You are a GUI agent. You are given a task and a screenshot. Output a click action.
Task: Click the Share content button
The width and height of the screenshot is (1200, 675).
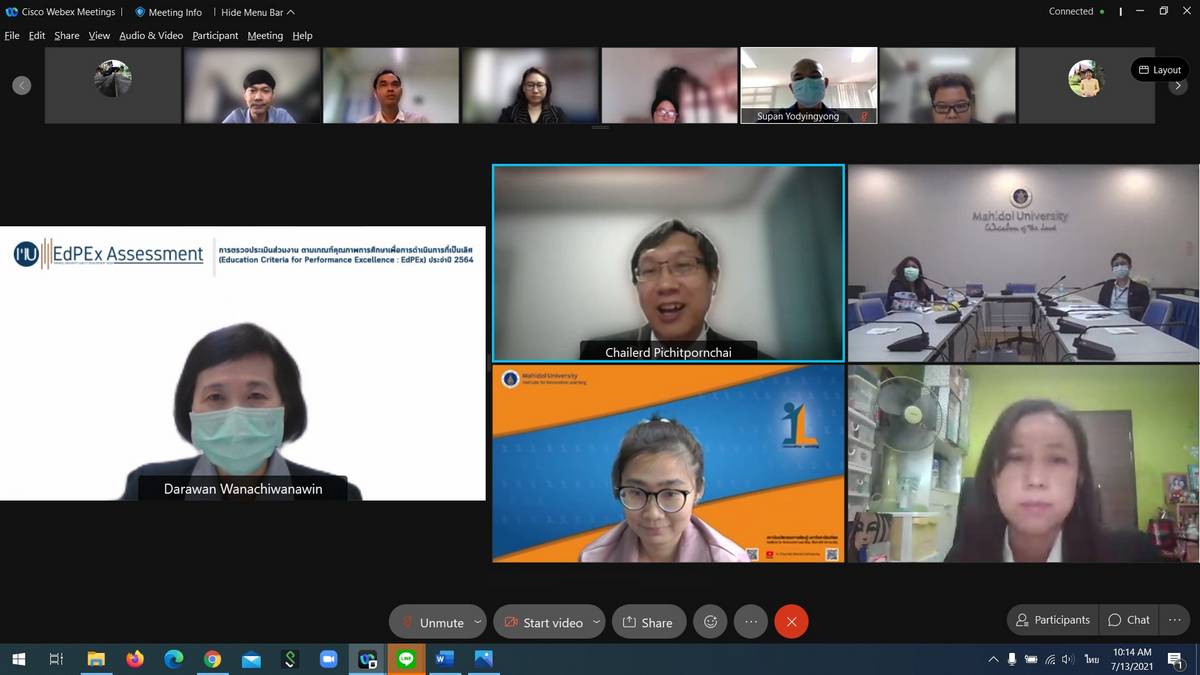[x=648, y=622]
